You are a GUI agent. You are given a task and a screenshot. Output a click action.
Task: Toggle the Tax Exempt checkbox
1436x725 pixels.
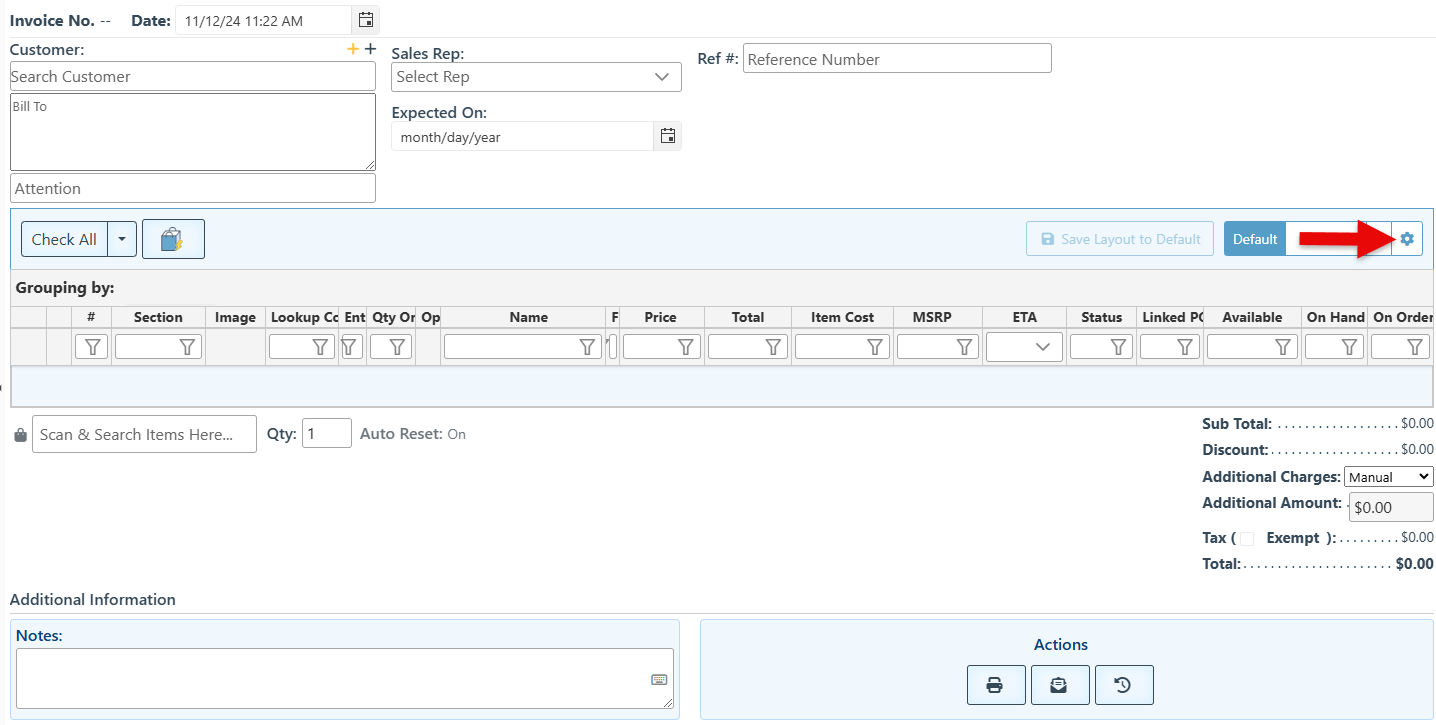(x=1247, y=539)
